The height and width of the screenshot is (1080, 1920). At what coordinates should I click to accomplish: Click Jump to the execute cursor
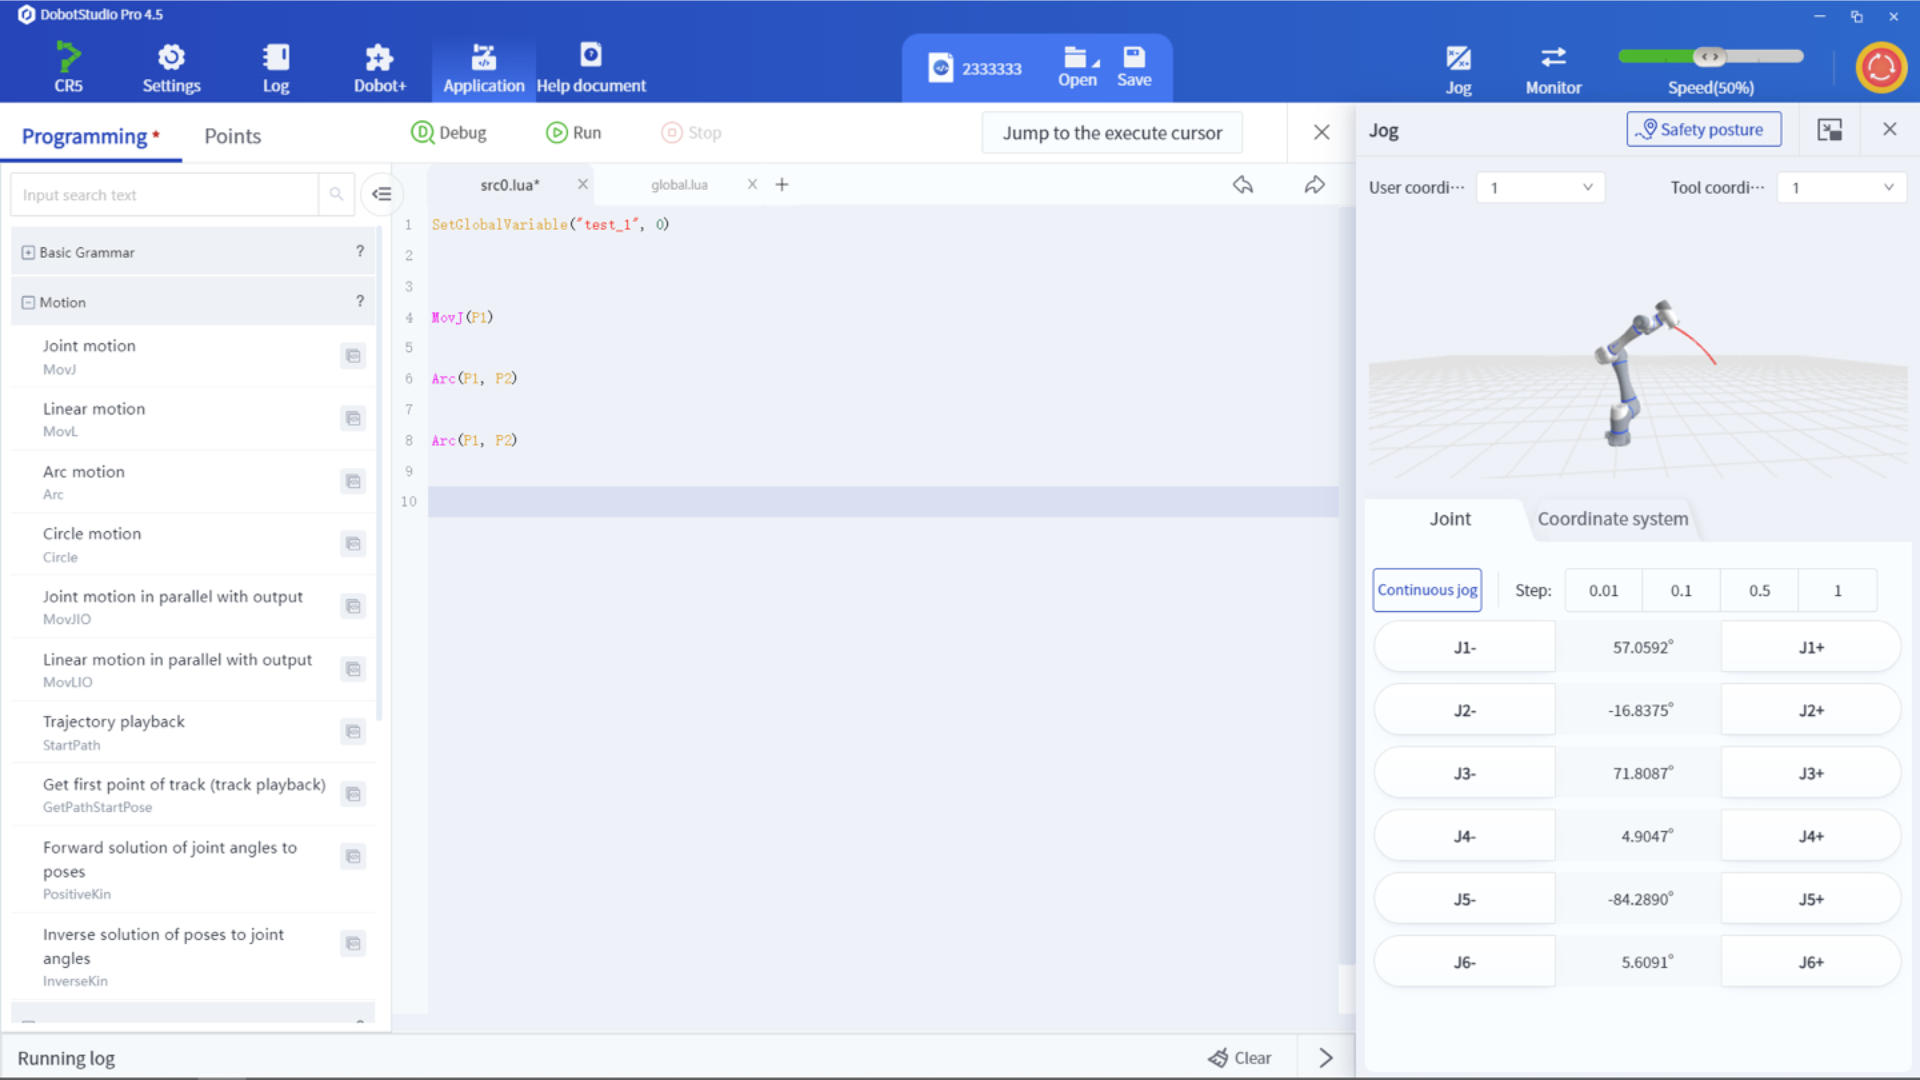[x=1111, y=132]
